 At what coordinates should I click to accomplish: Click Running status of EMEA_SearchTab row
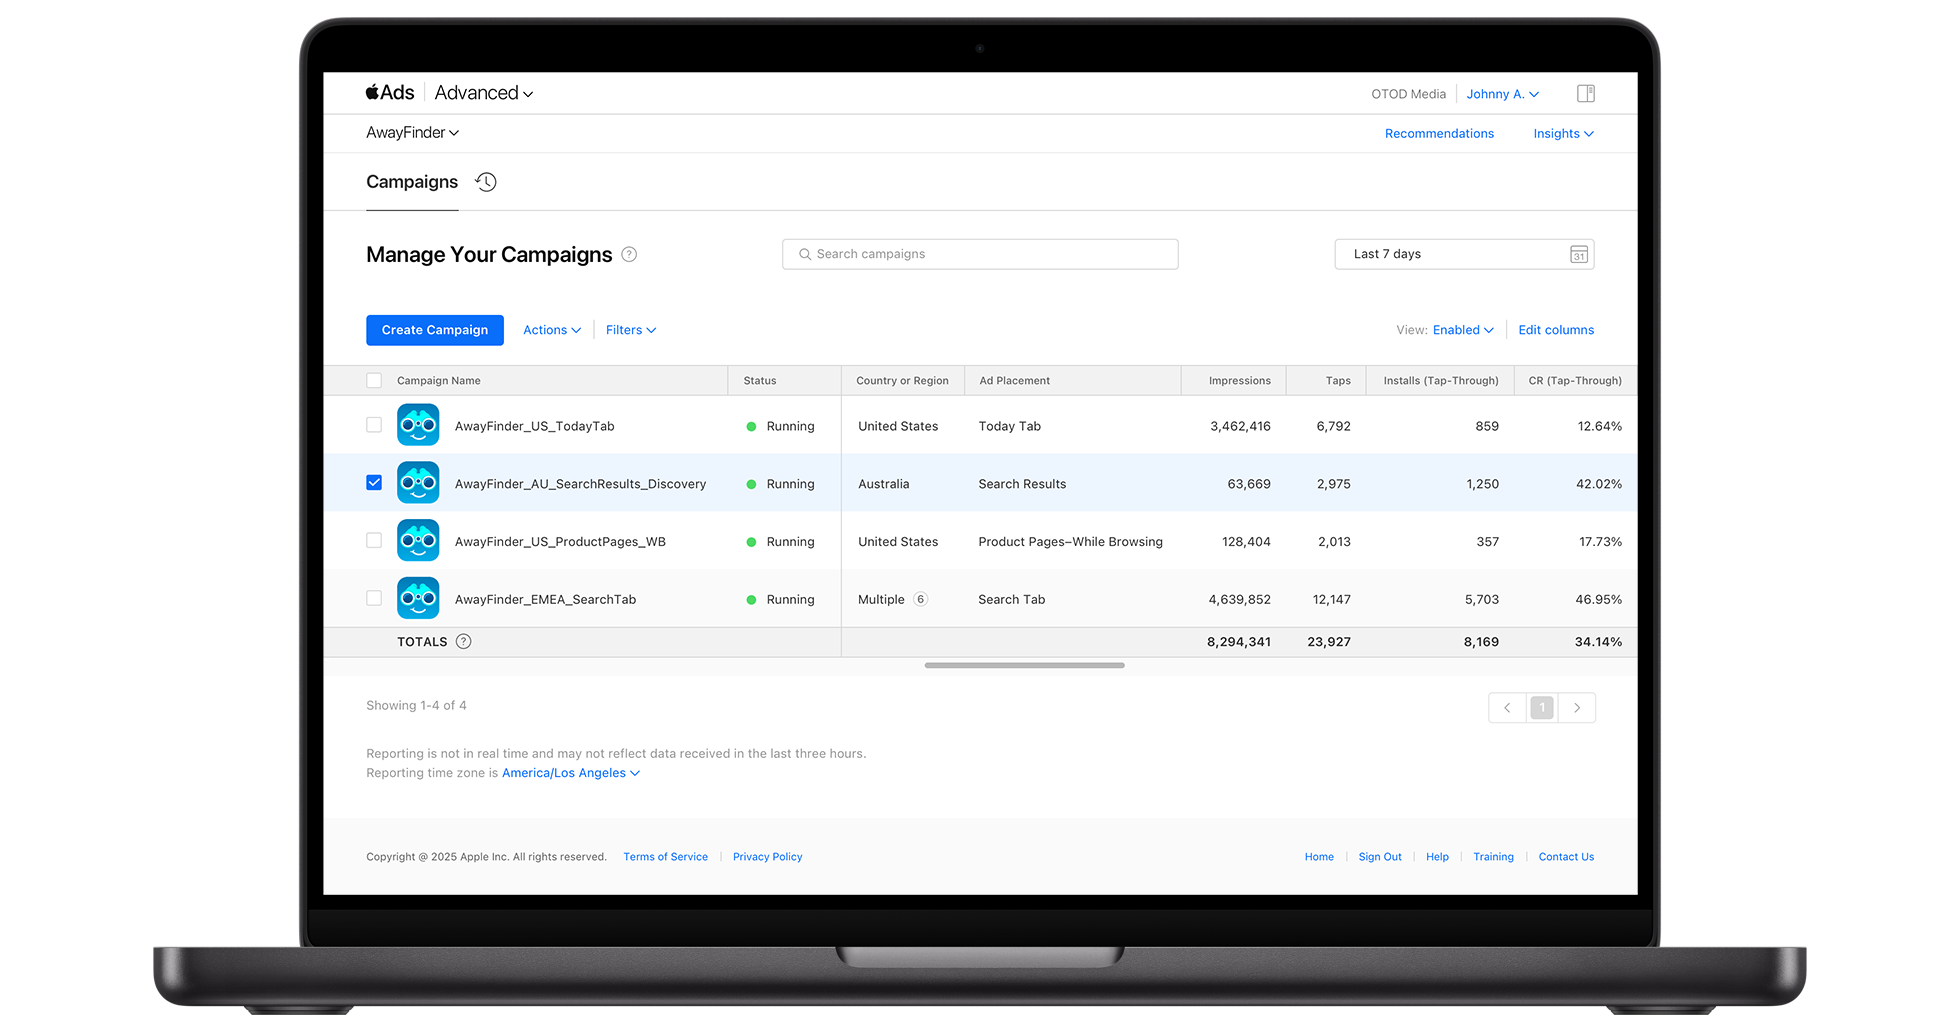[x=781, y=600]
